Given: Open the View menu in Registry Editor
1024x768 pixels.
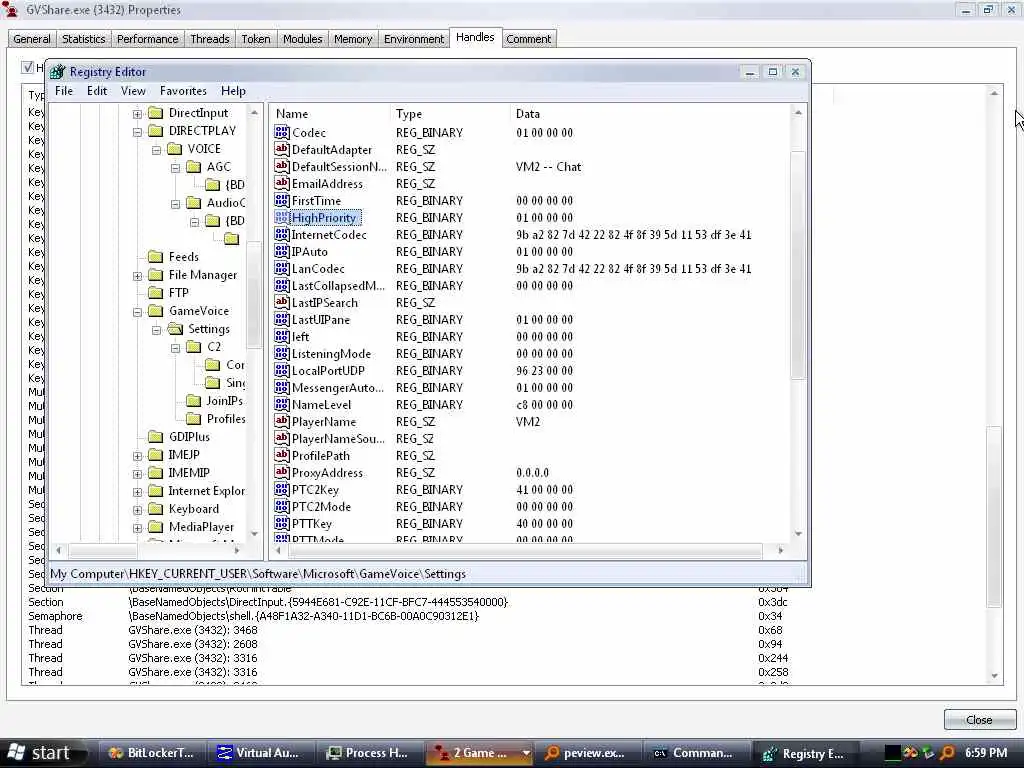Looking at the screenshot, I should [133, 91].
